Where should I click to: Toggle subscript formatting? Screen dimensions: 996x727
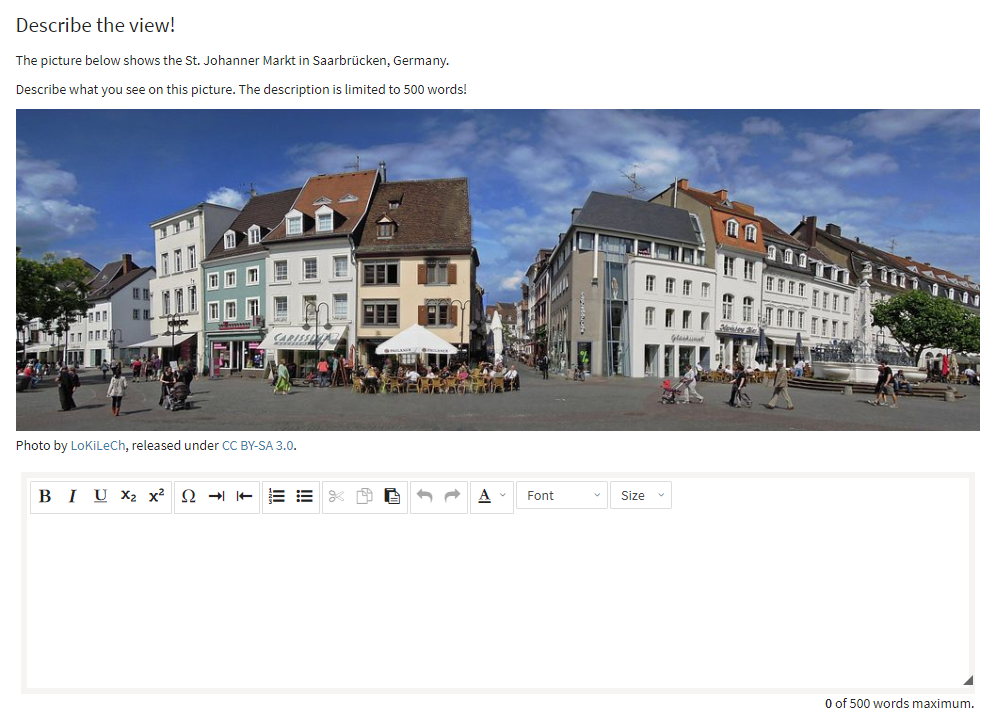128,496
